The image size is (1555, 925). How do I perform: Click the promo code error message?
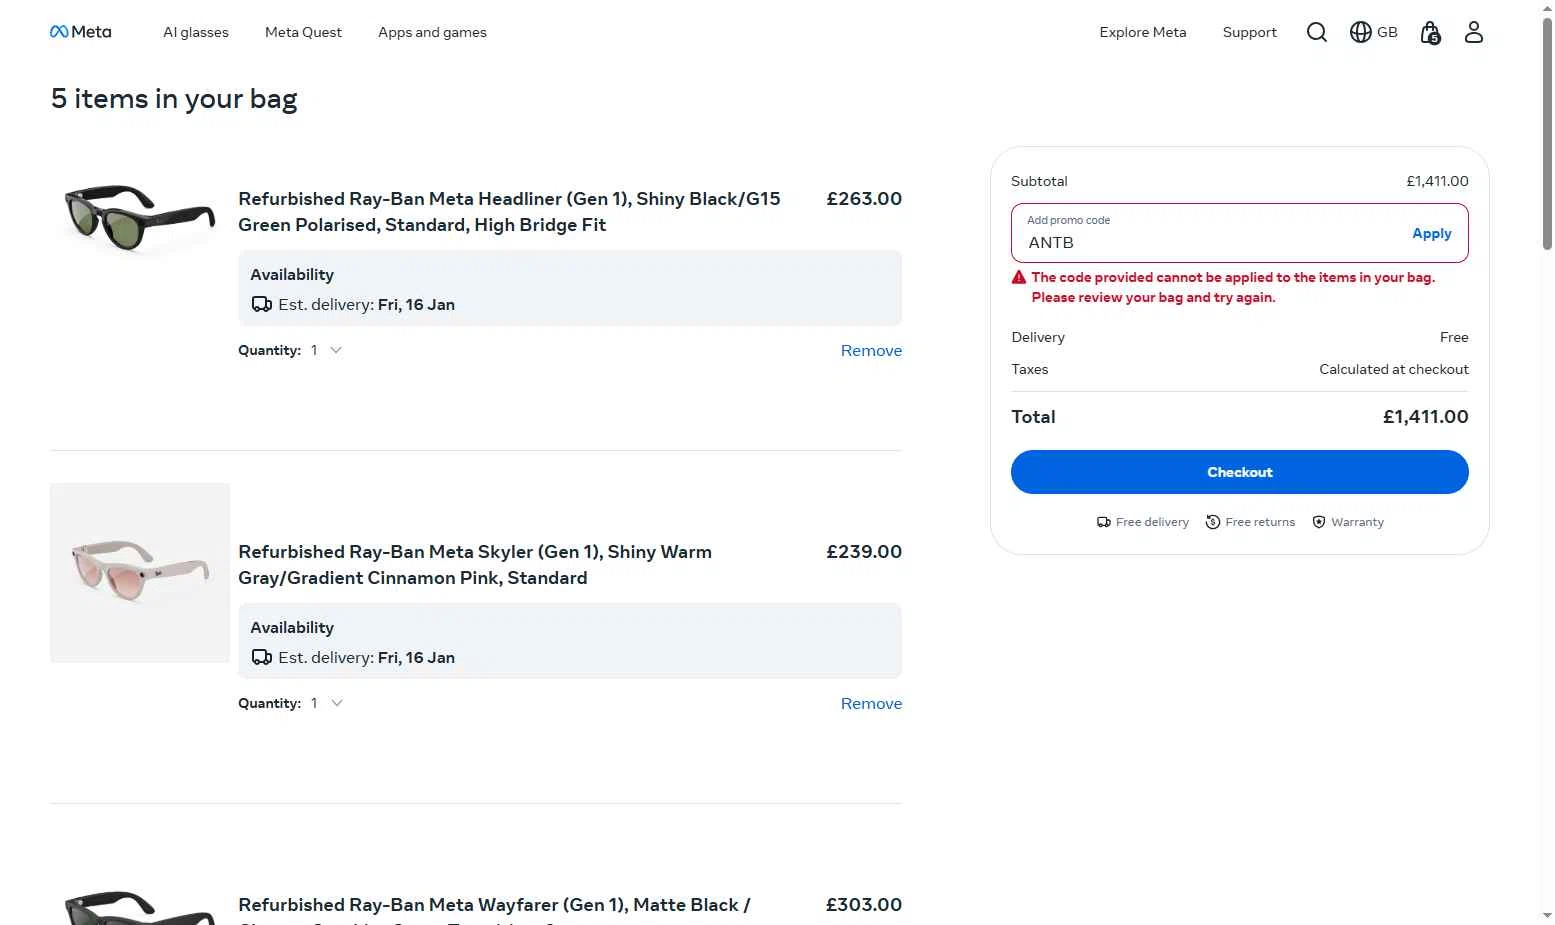click(x=1233, y=287)
